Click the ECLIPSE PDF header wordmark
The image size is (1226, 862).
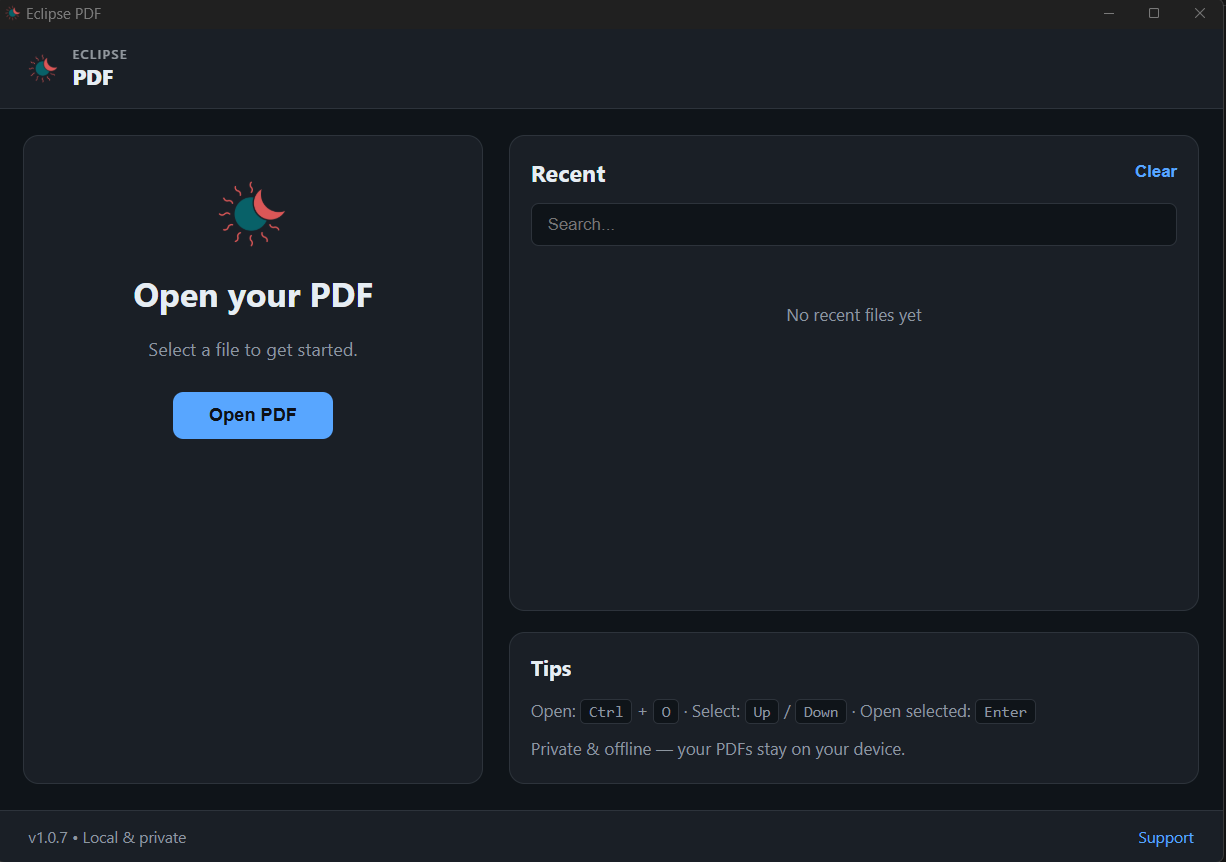tap(99, 68)
